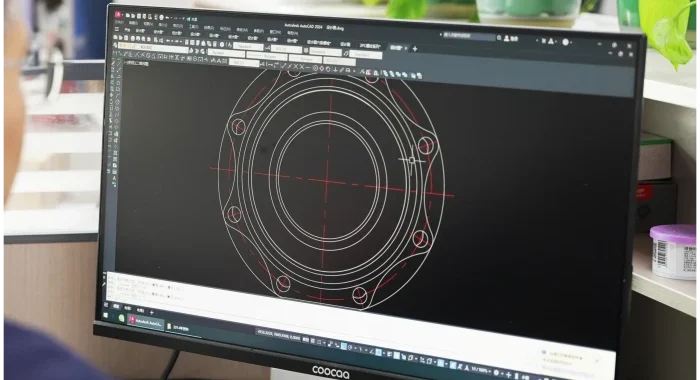Image resolution: width=700 pixels, height=380 pixels.
Task: Click Undo in the Quick Access Toolbar
Action: pyautogui.click(x=167, y=17)
